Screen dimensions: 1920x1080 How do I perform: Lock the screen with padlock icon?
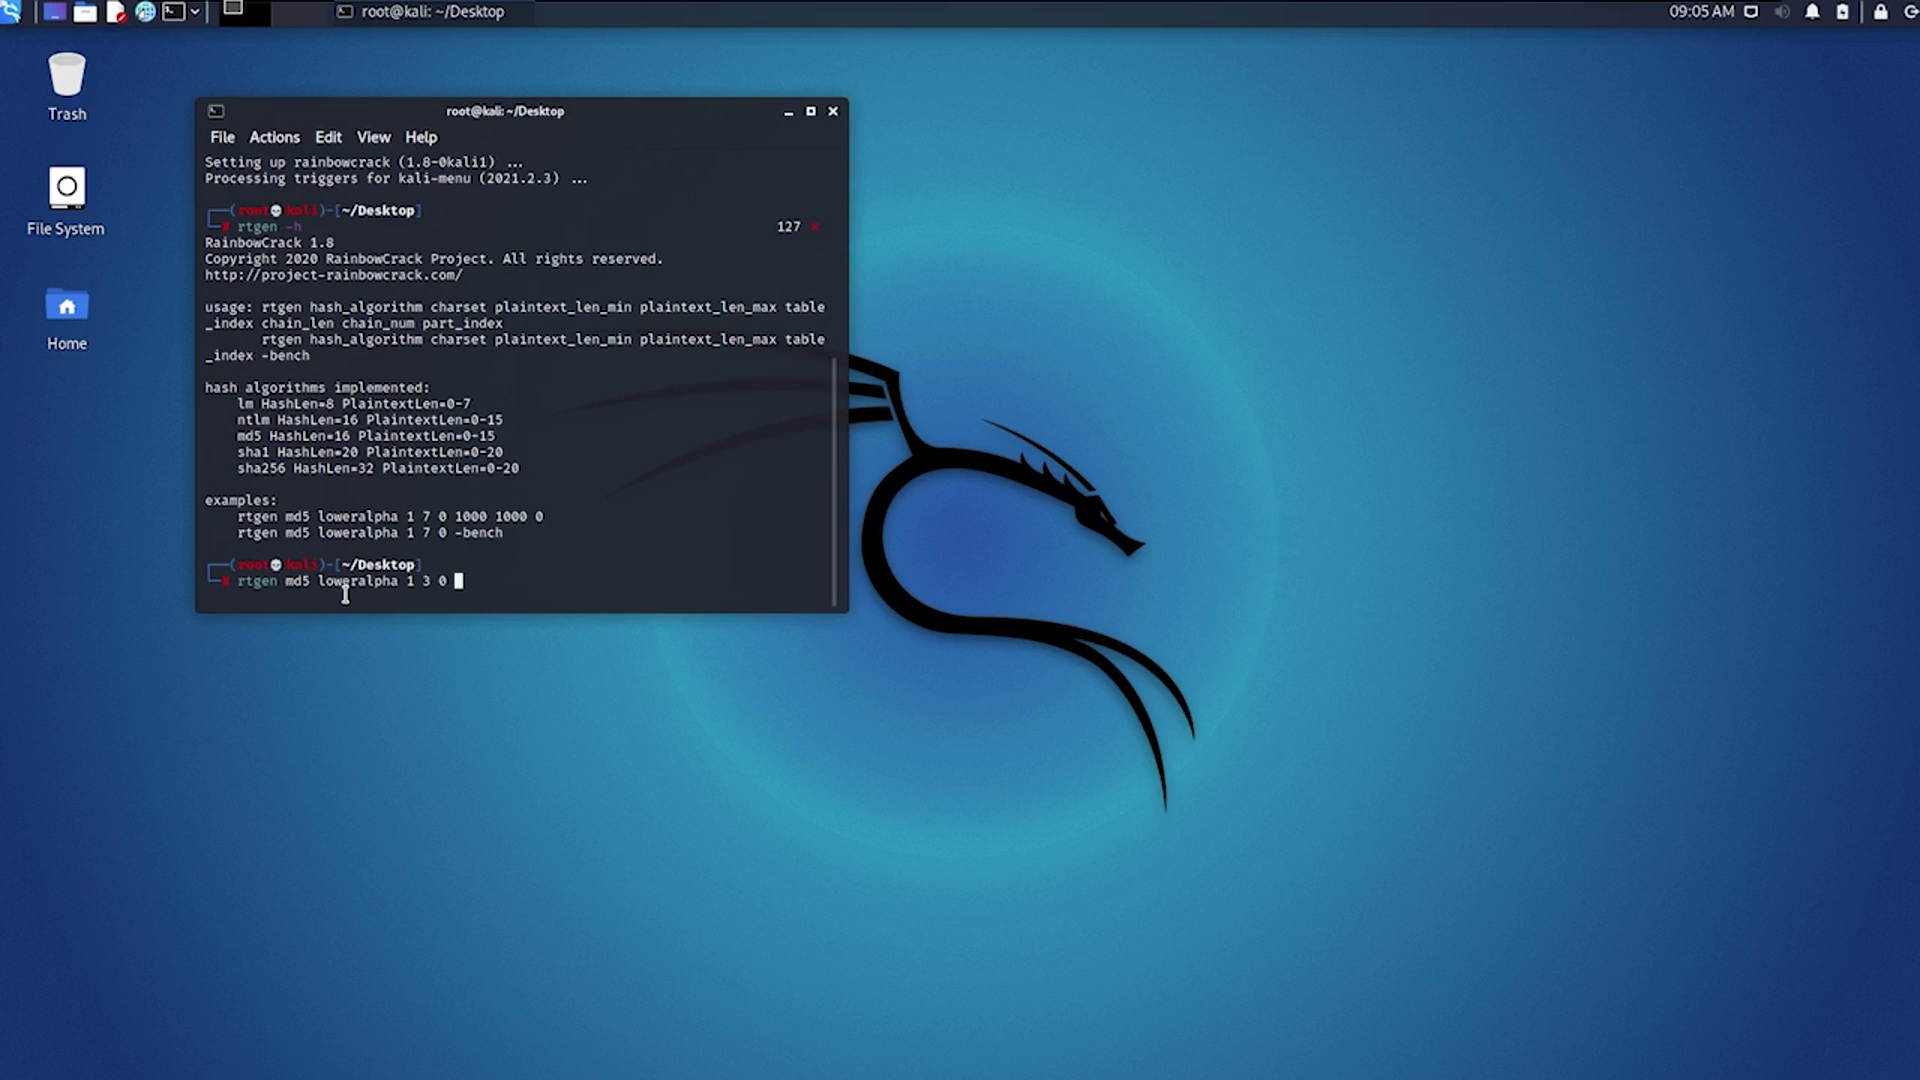click(x=1880, y=12)
